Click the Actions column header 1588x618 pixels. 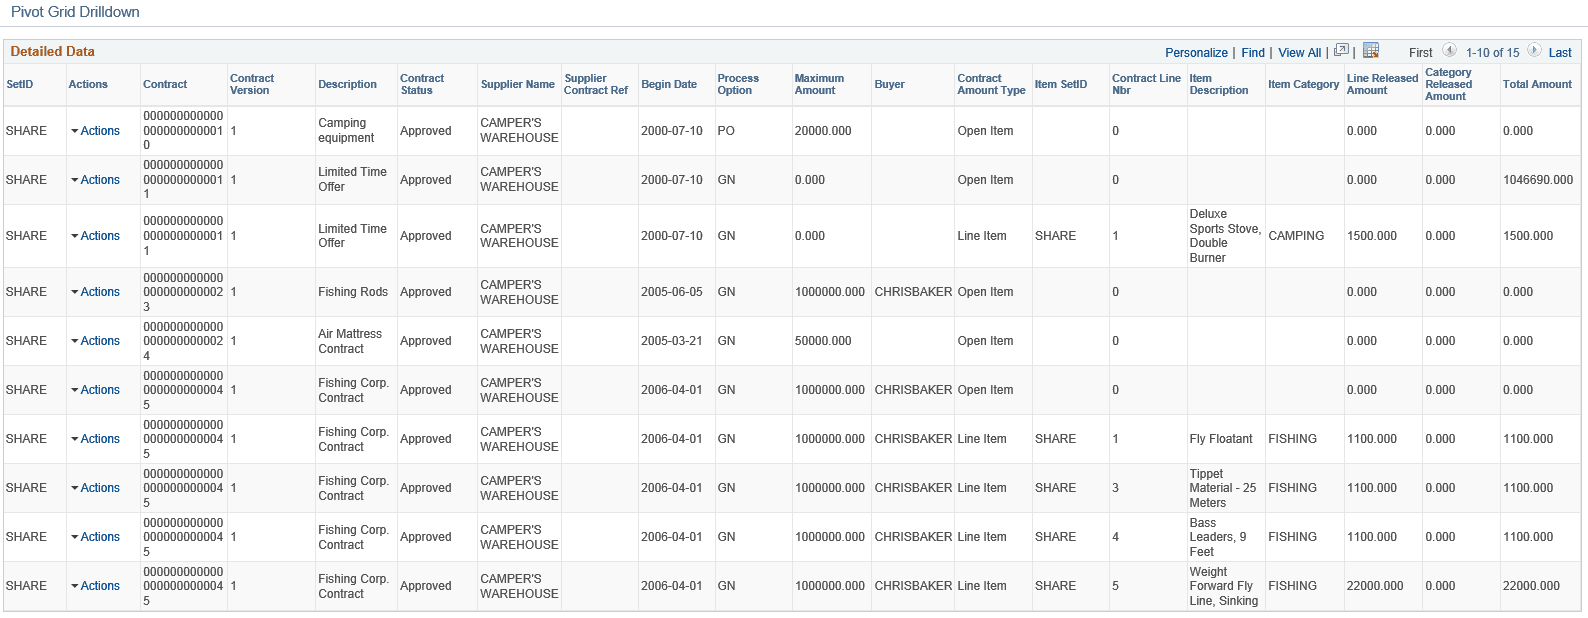[88, 84]
